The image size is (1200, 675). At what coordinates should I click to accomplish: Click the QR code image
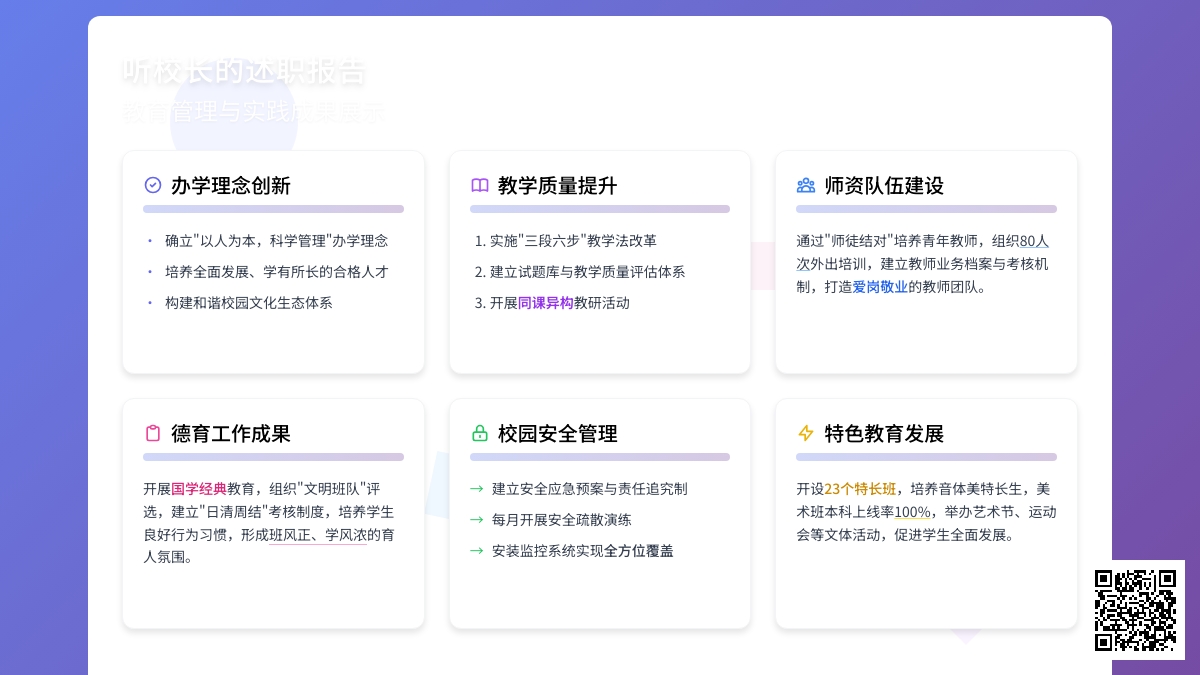click(x=1135, y=610)
